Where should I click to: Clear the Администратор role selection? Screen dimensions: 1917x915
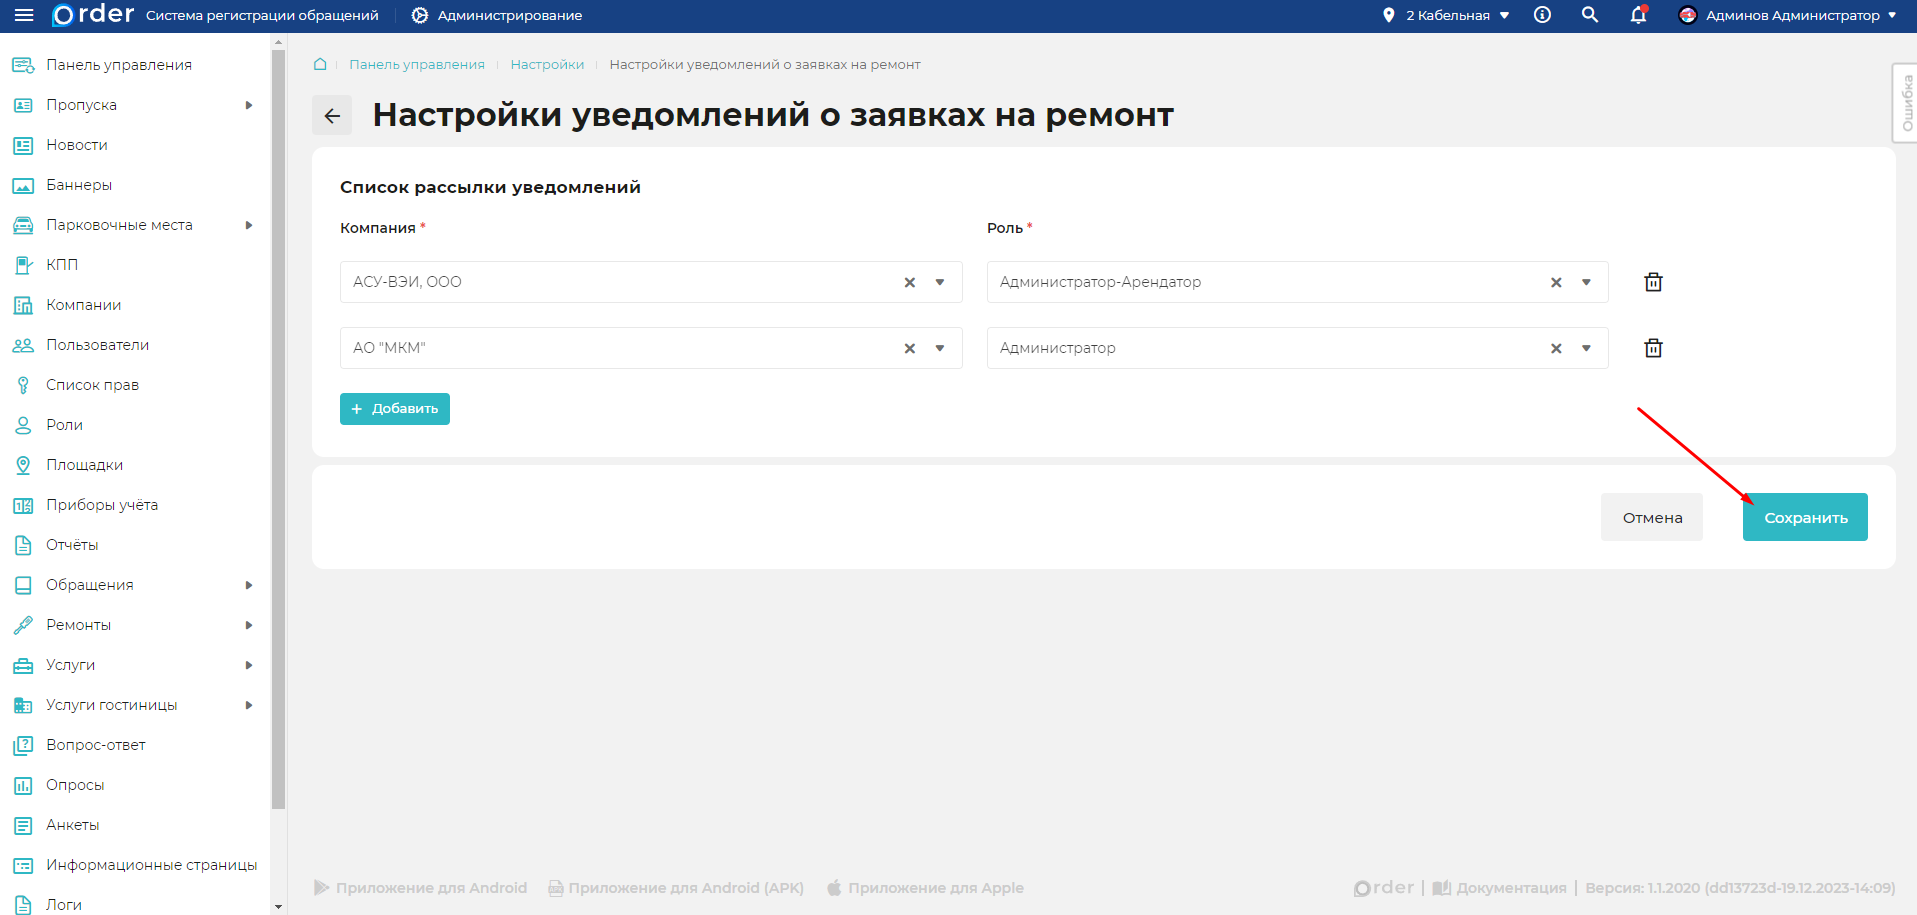pos(1556,347)
